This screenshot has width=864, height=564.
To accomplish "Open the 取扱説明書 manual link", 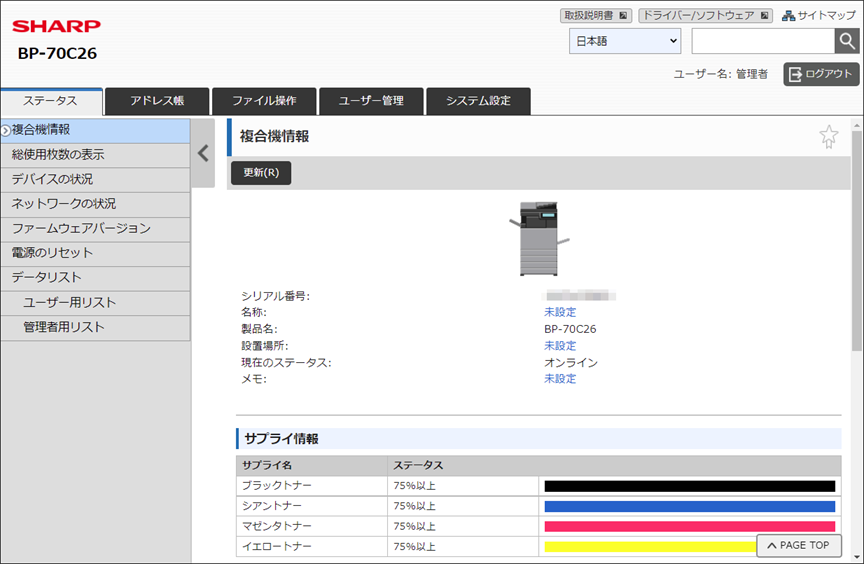I will [596, 15].
